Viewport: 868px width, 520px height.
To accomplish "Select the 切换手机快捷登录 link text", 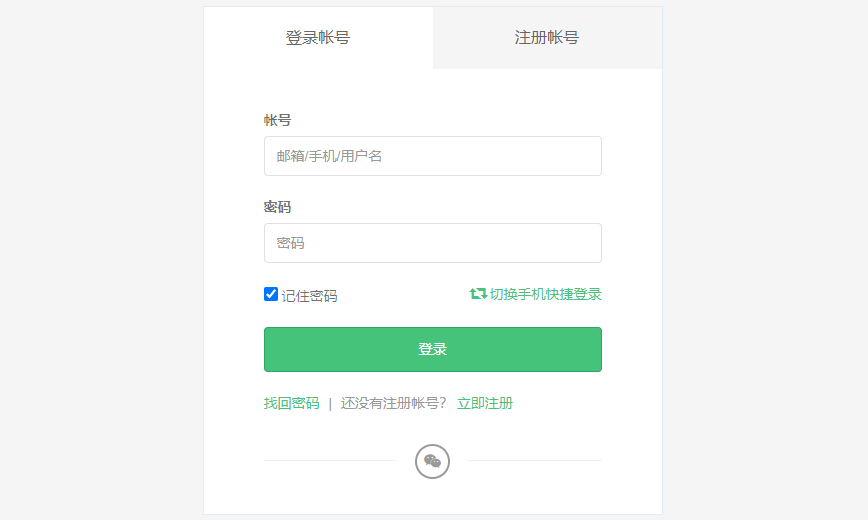I will [x=546, y=294].
